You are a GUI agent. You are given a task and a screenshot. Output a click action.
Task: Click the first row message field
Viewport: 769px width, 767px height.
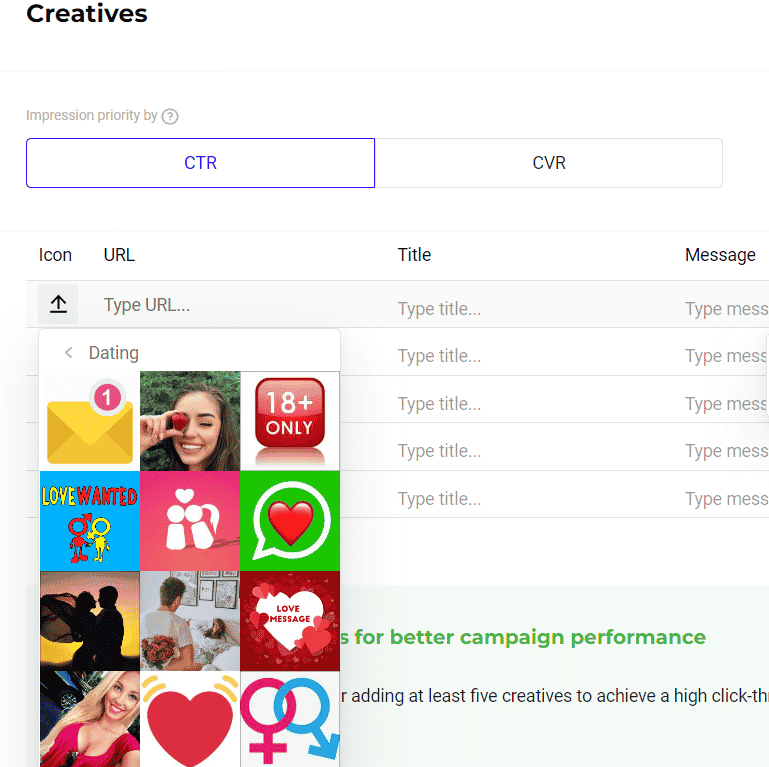(726, 309)
